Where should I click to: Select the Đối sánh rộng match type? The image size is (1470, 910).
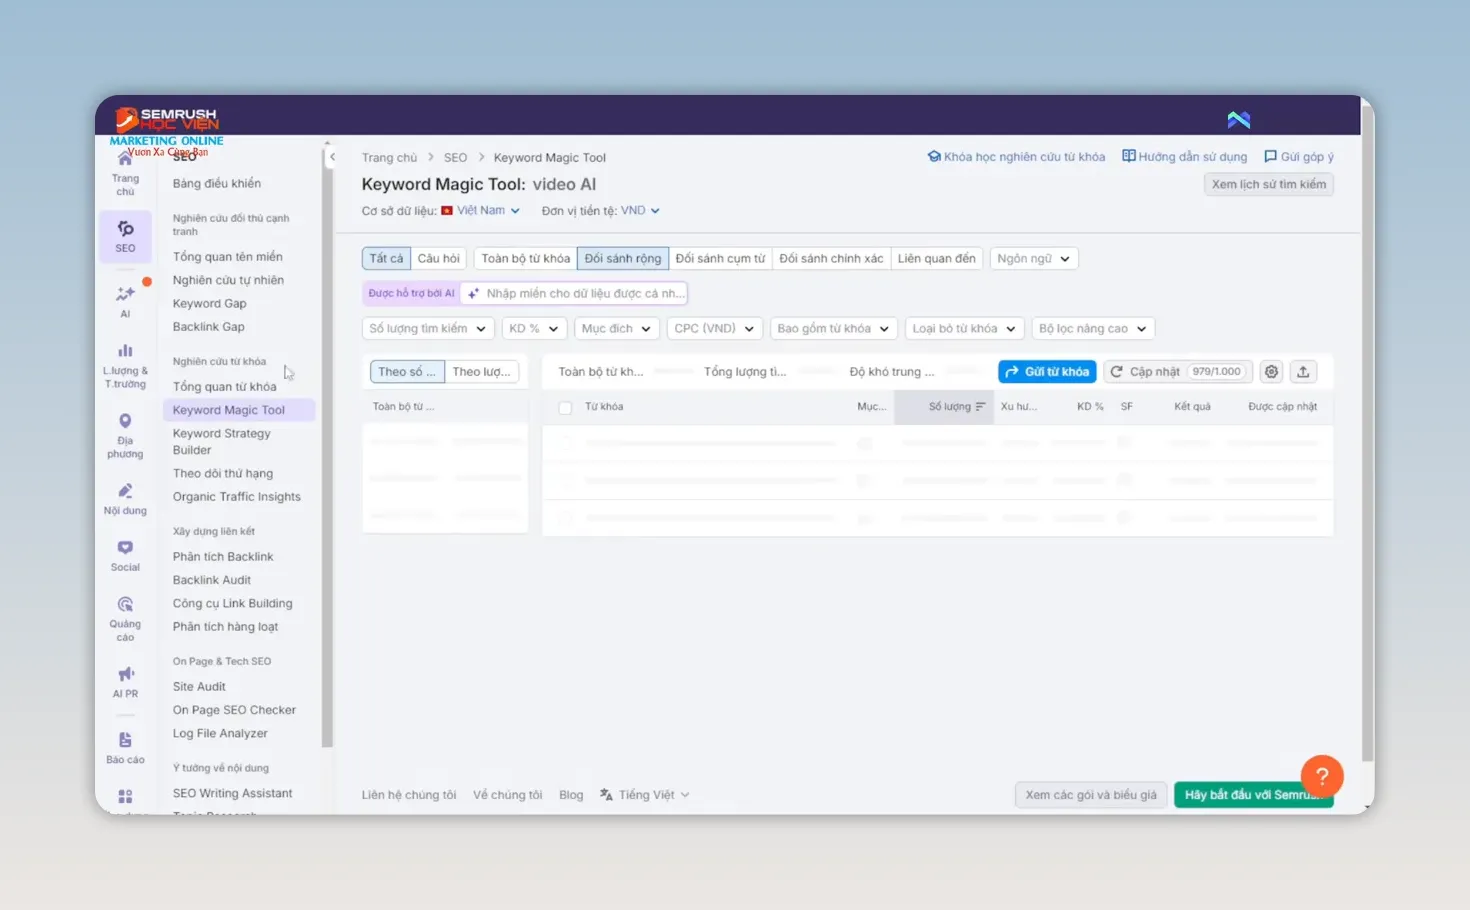point(623,259)
